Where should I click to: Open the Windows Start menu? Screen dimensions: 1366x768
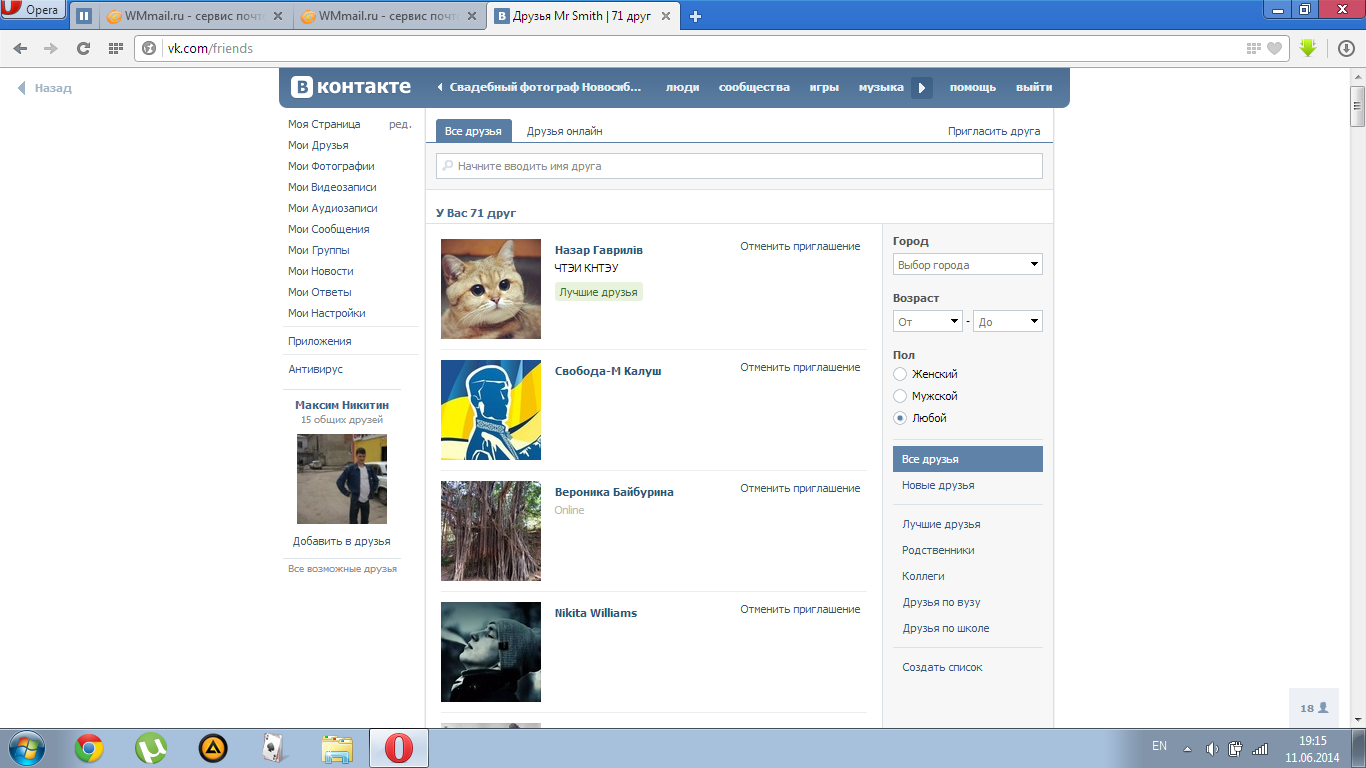(27, 748)
